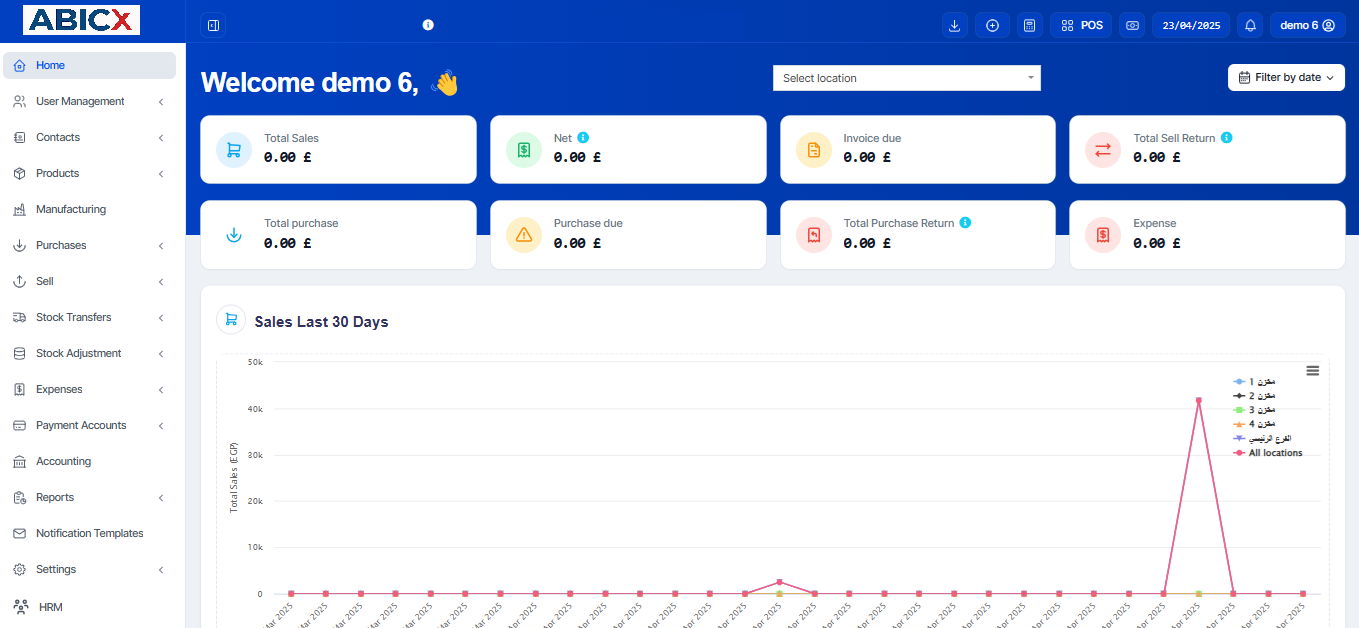Open the chart hamburger context menu
Screen dimensions: 1359x628
coord(1312,370)
